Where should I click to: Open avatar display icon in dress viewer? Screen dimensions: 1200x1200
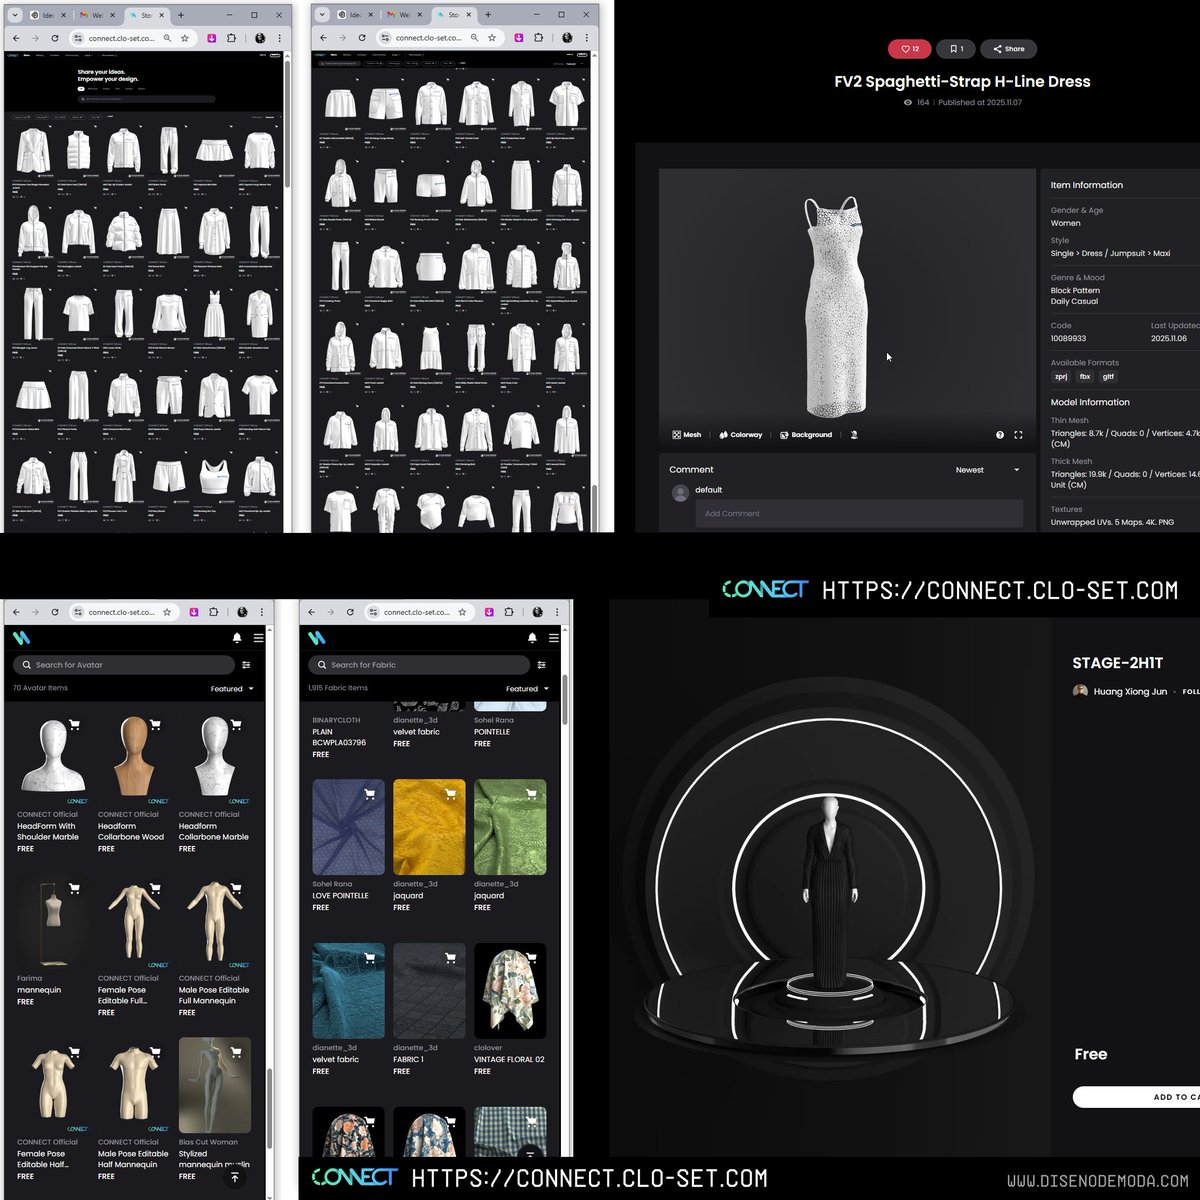click(x=854, y=435)
